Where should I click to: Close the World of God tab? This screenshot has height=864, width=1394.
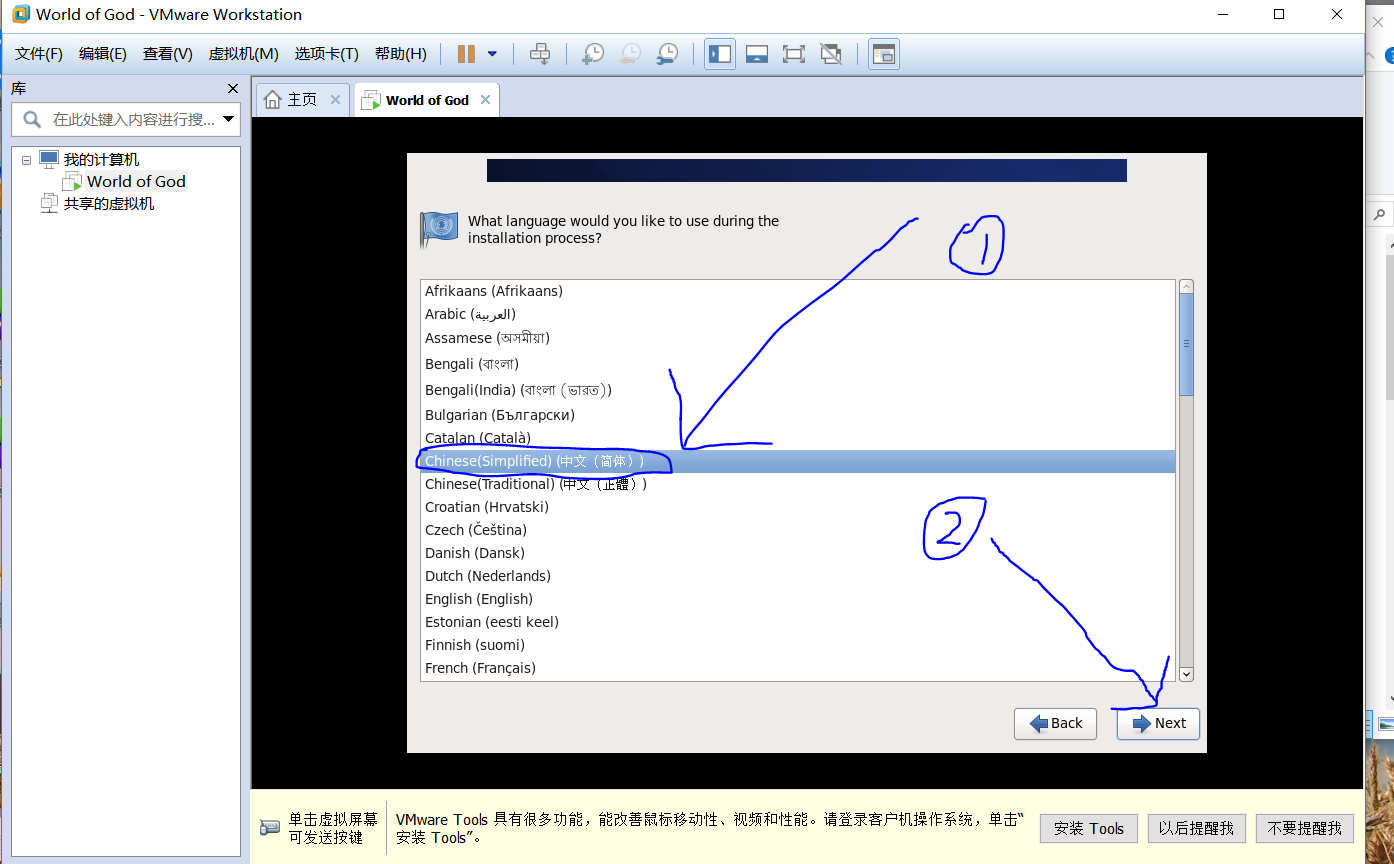click(x=485, y=100)
